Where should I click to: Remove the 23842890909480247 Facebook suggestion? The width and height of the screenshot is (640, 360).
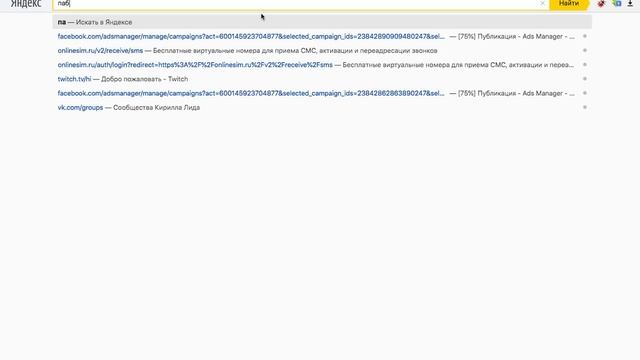pyautogui.click(x=584, y=36)
